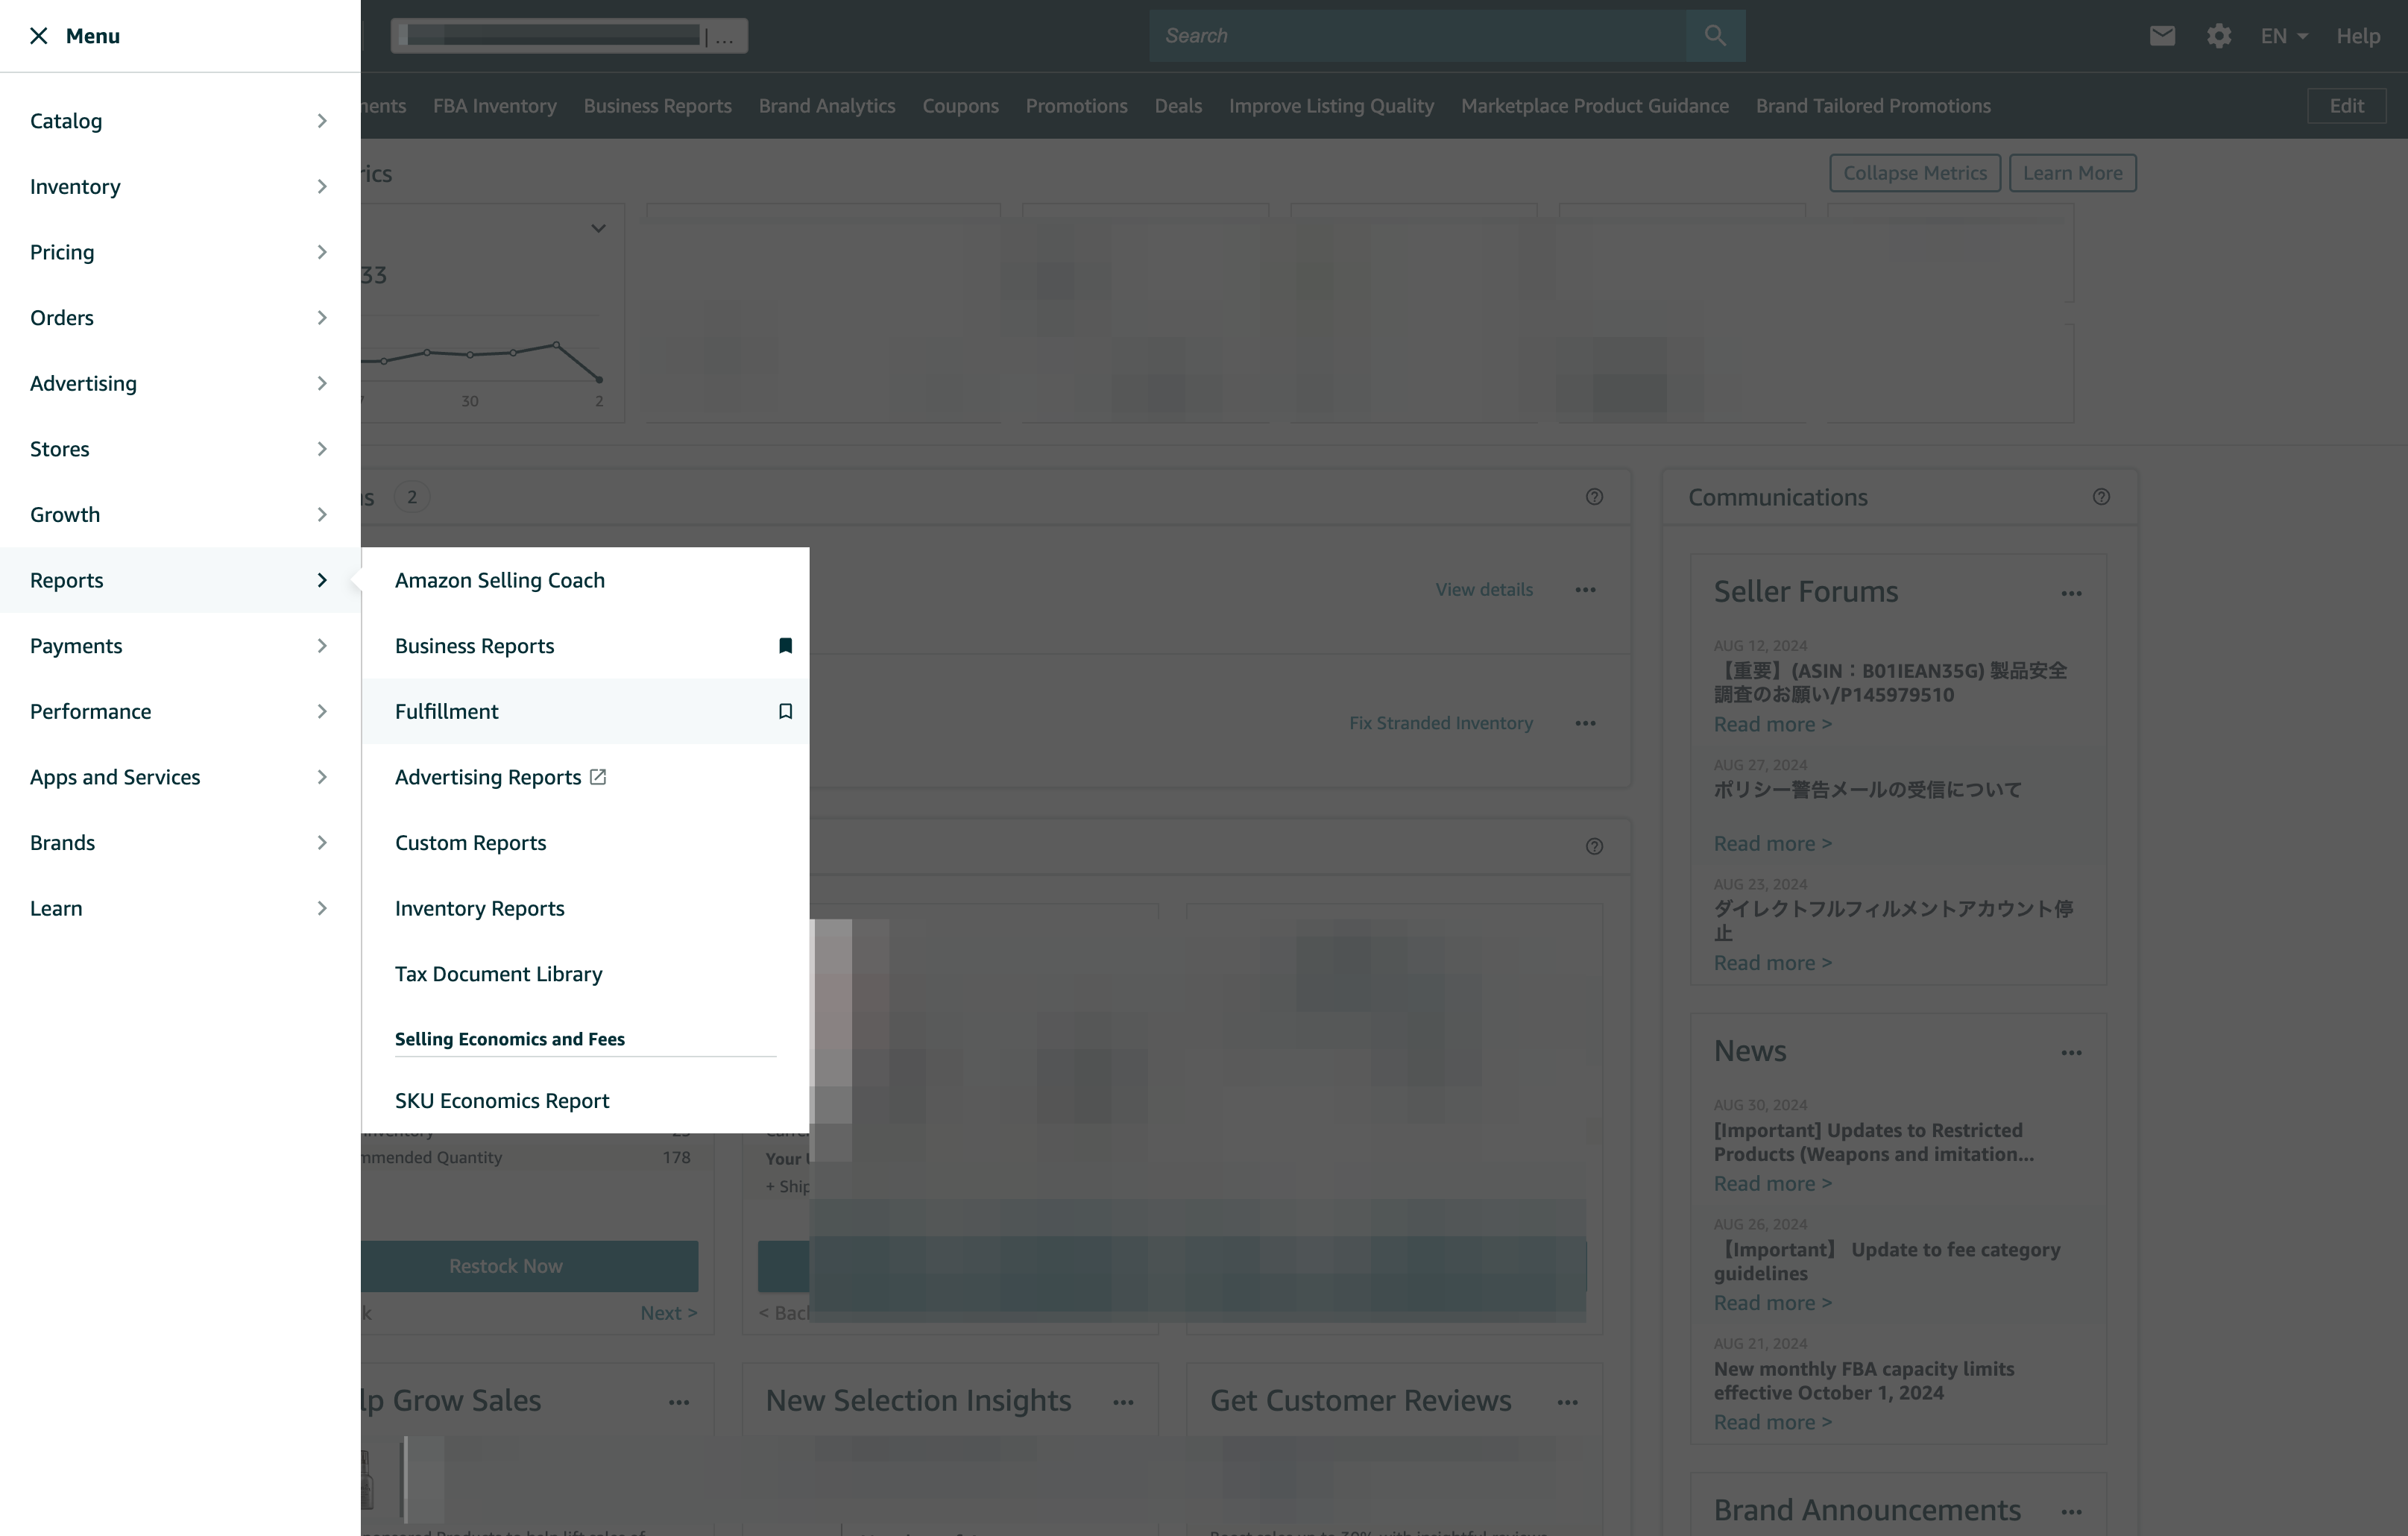Expand the Pricing menu section
The image size is (2408, 1536).
180,252
